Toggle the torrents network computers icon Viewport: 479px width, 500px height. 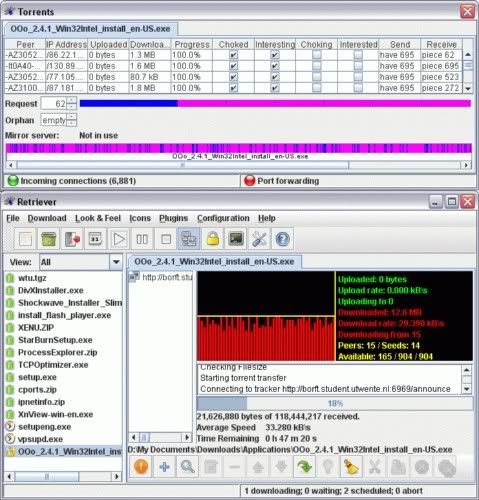[189, 239]
